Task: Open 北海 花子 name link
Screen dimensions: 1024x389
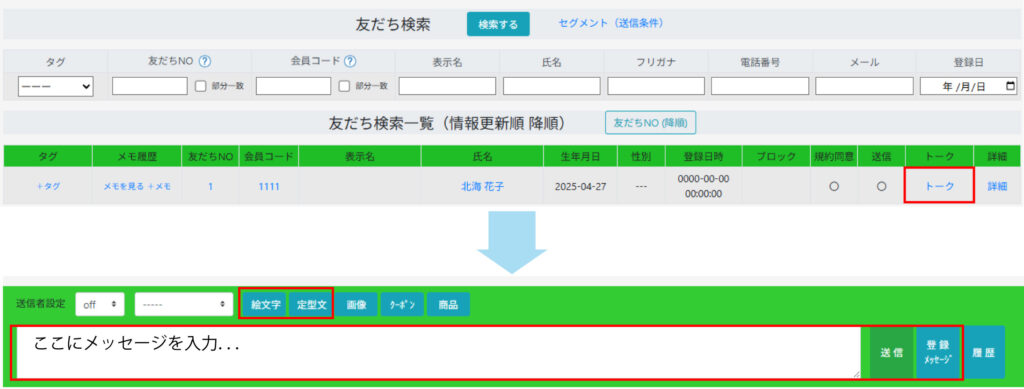Action: coord(482,186)
